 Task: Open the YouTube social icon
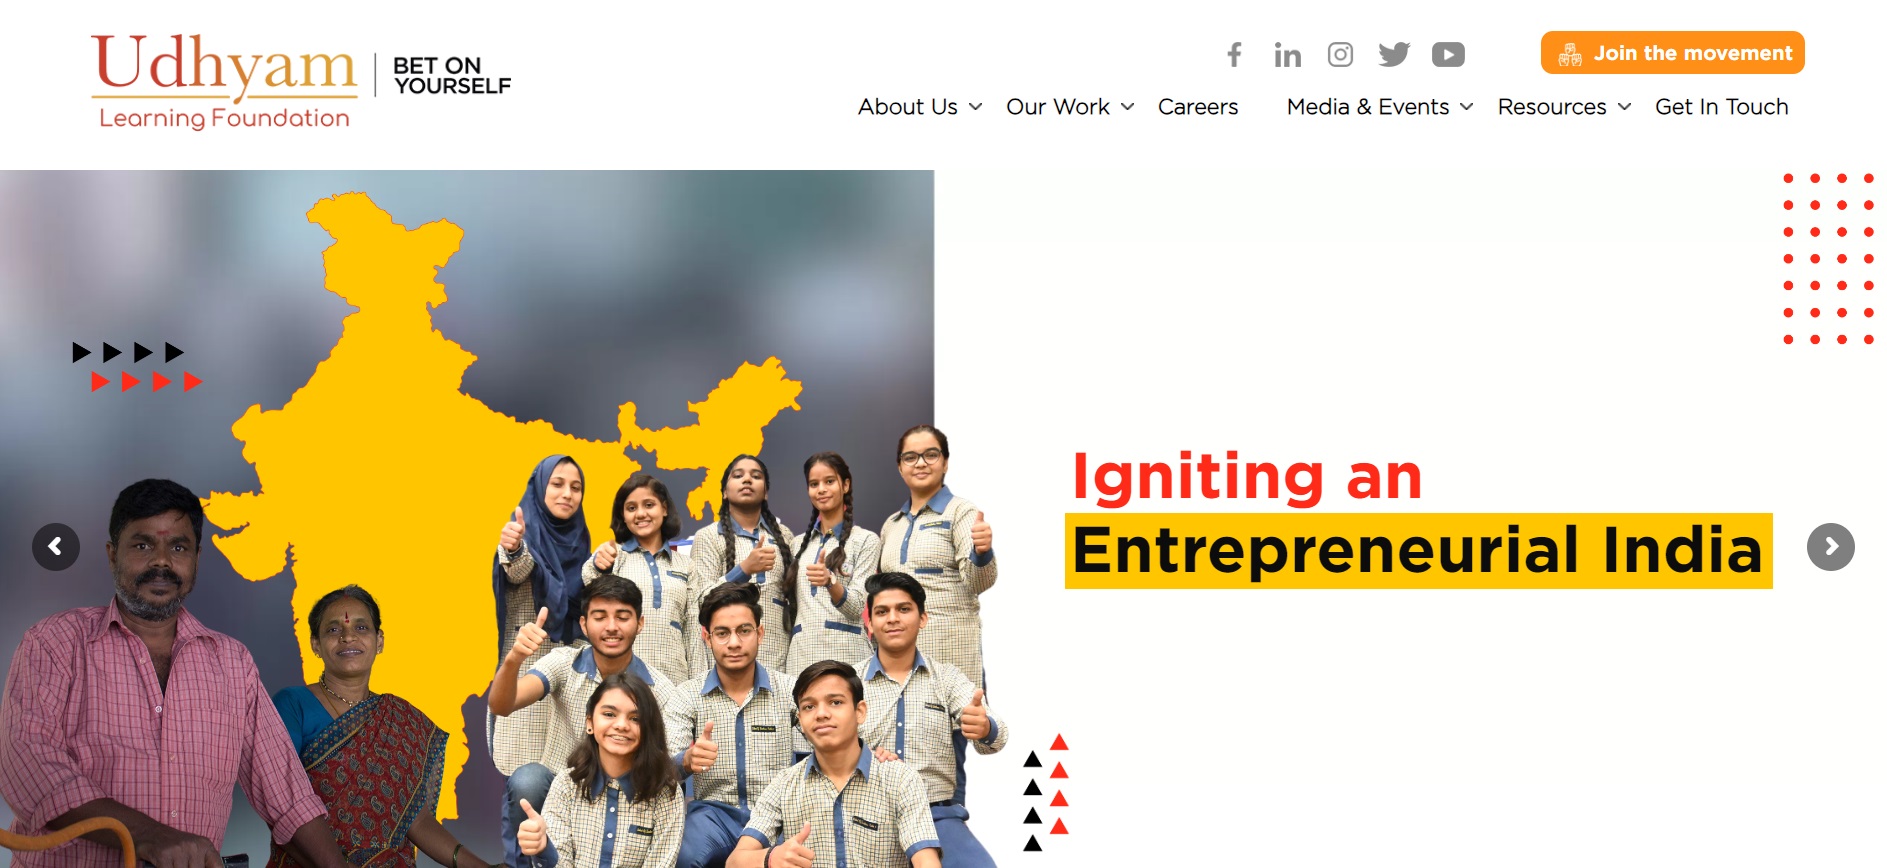pyautogui.click(x=1448, y=54)
